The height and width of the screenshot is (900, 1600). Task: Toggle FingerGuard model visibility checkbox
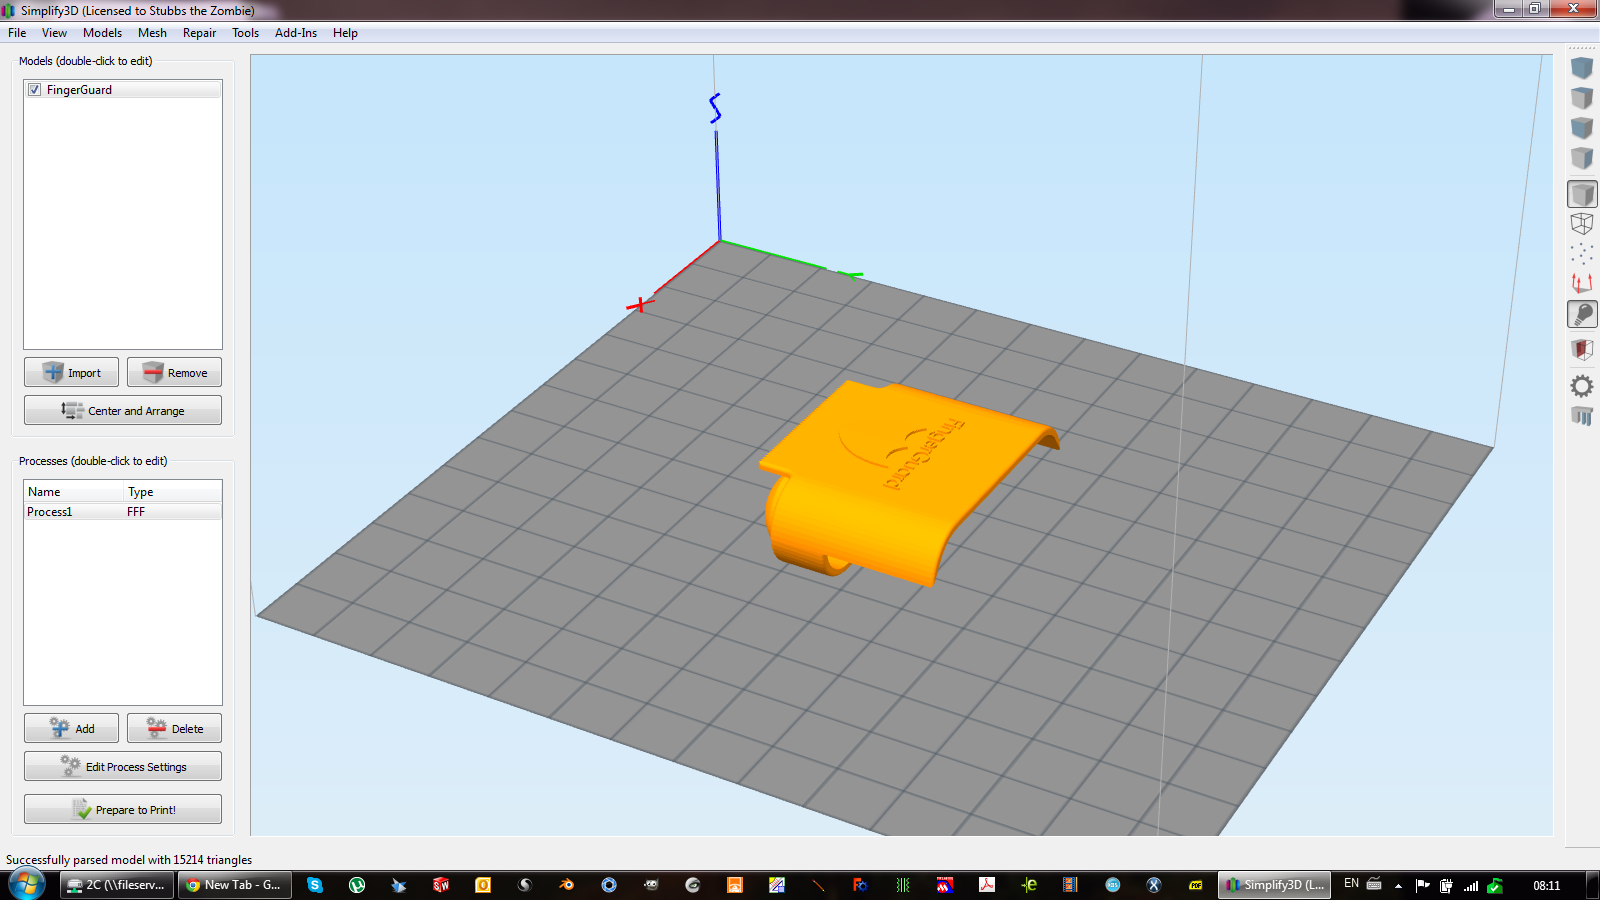(35, 90)
